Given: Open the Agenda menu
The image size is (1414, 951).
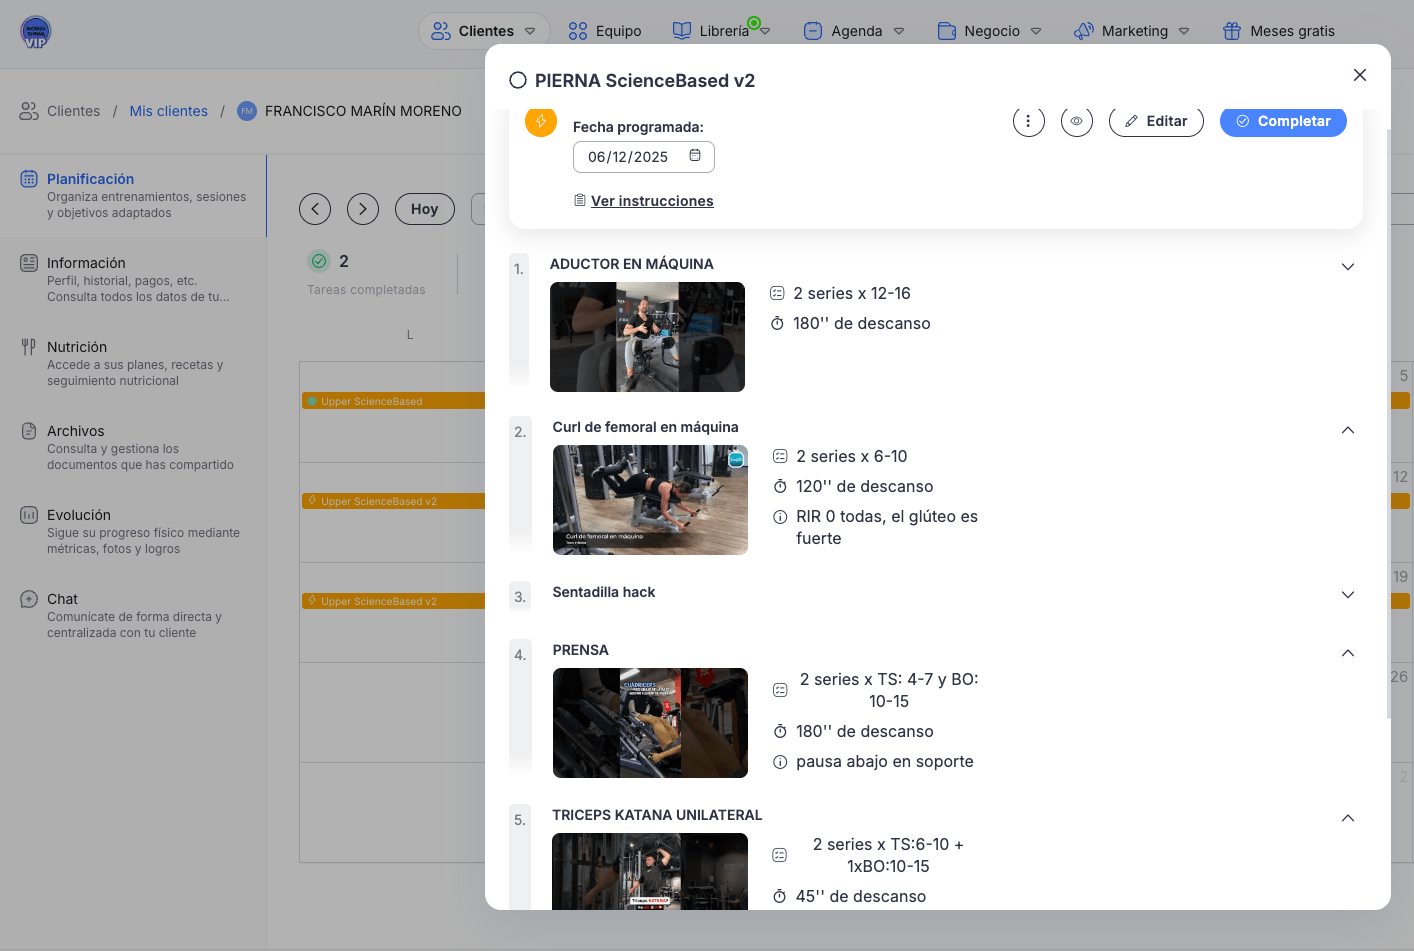Looking at the screenshot, I should pos(855,31).
